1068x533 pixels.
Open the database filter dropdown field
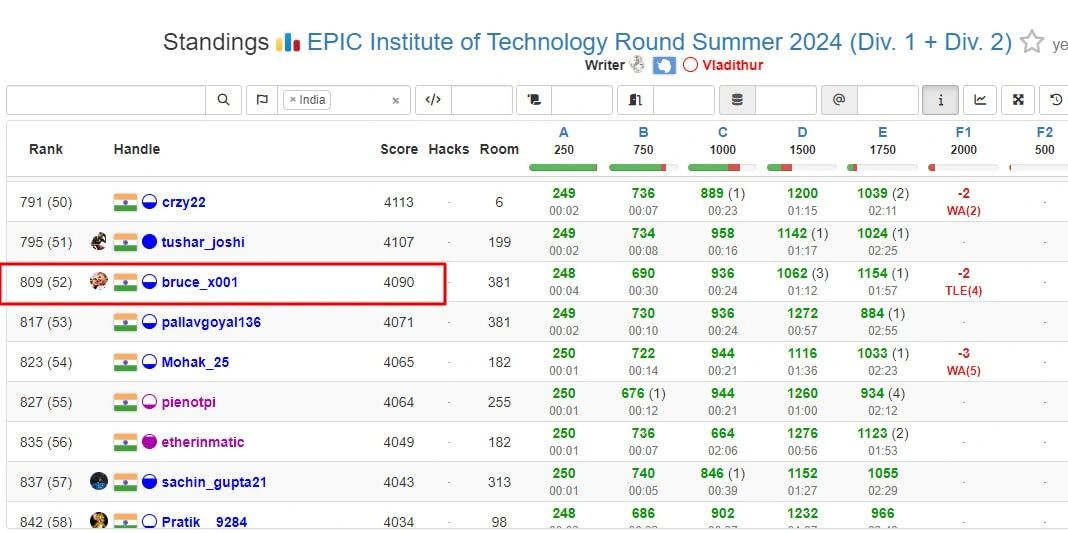(x=785, y=100)
